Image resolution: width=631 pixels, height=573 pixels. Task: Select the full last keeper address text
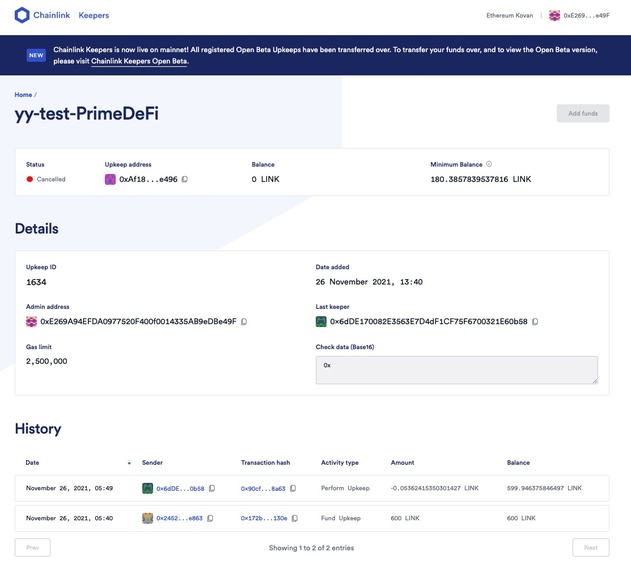[x=429, y=322]
